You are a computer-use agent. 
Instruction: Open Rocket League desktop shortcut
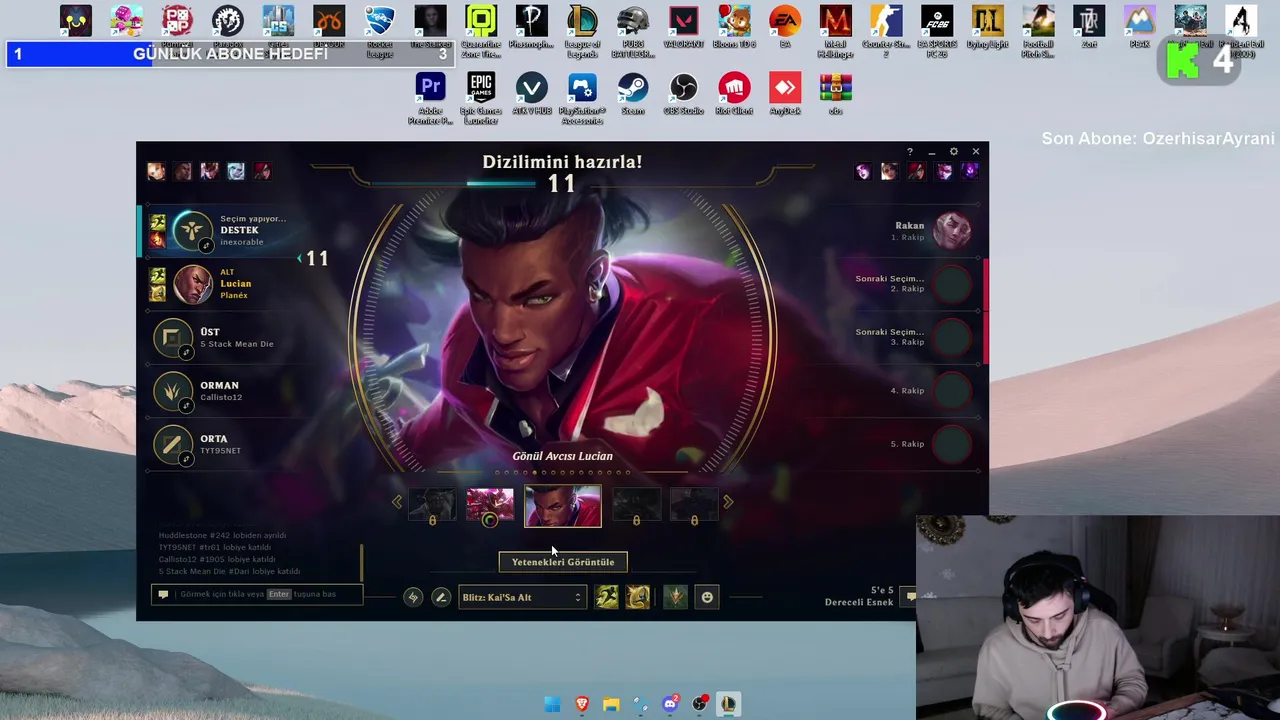(x=379, y=30)
